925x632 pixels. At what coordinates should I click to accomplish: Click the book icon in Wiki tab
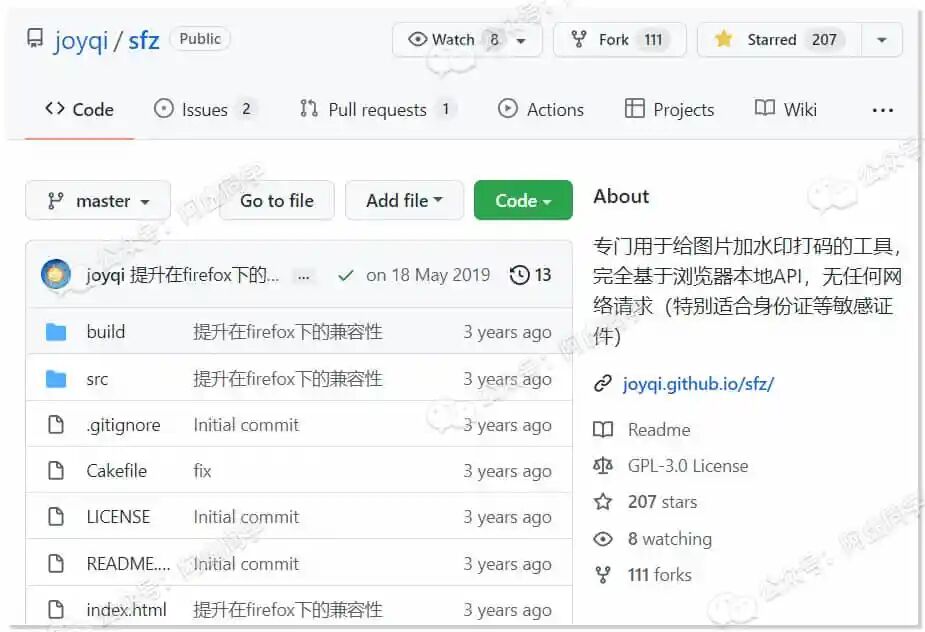pos(765,108)
